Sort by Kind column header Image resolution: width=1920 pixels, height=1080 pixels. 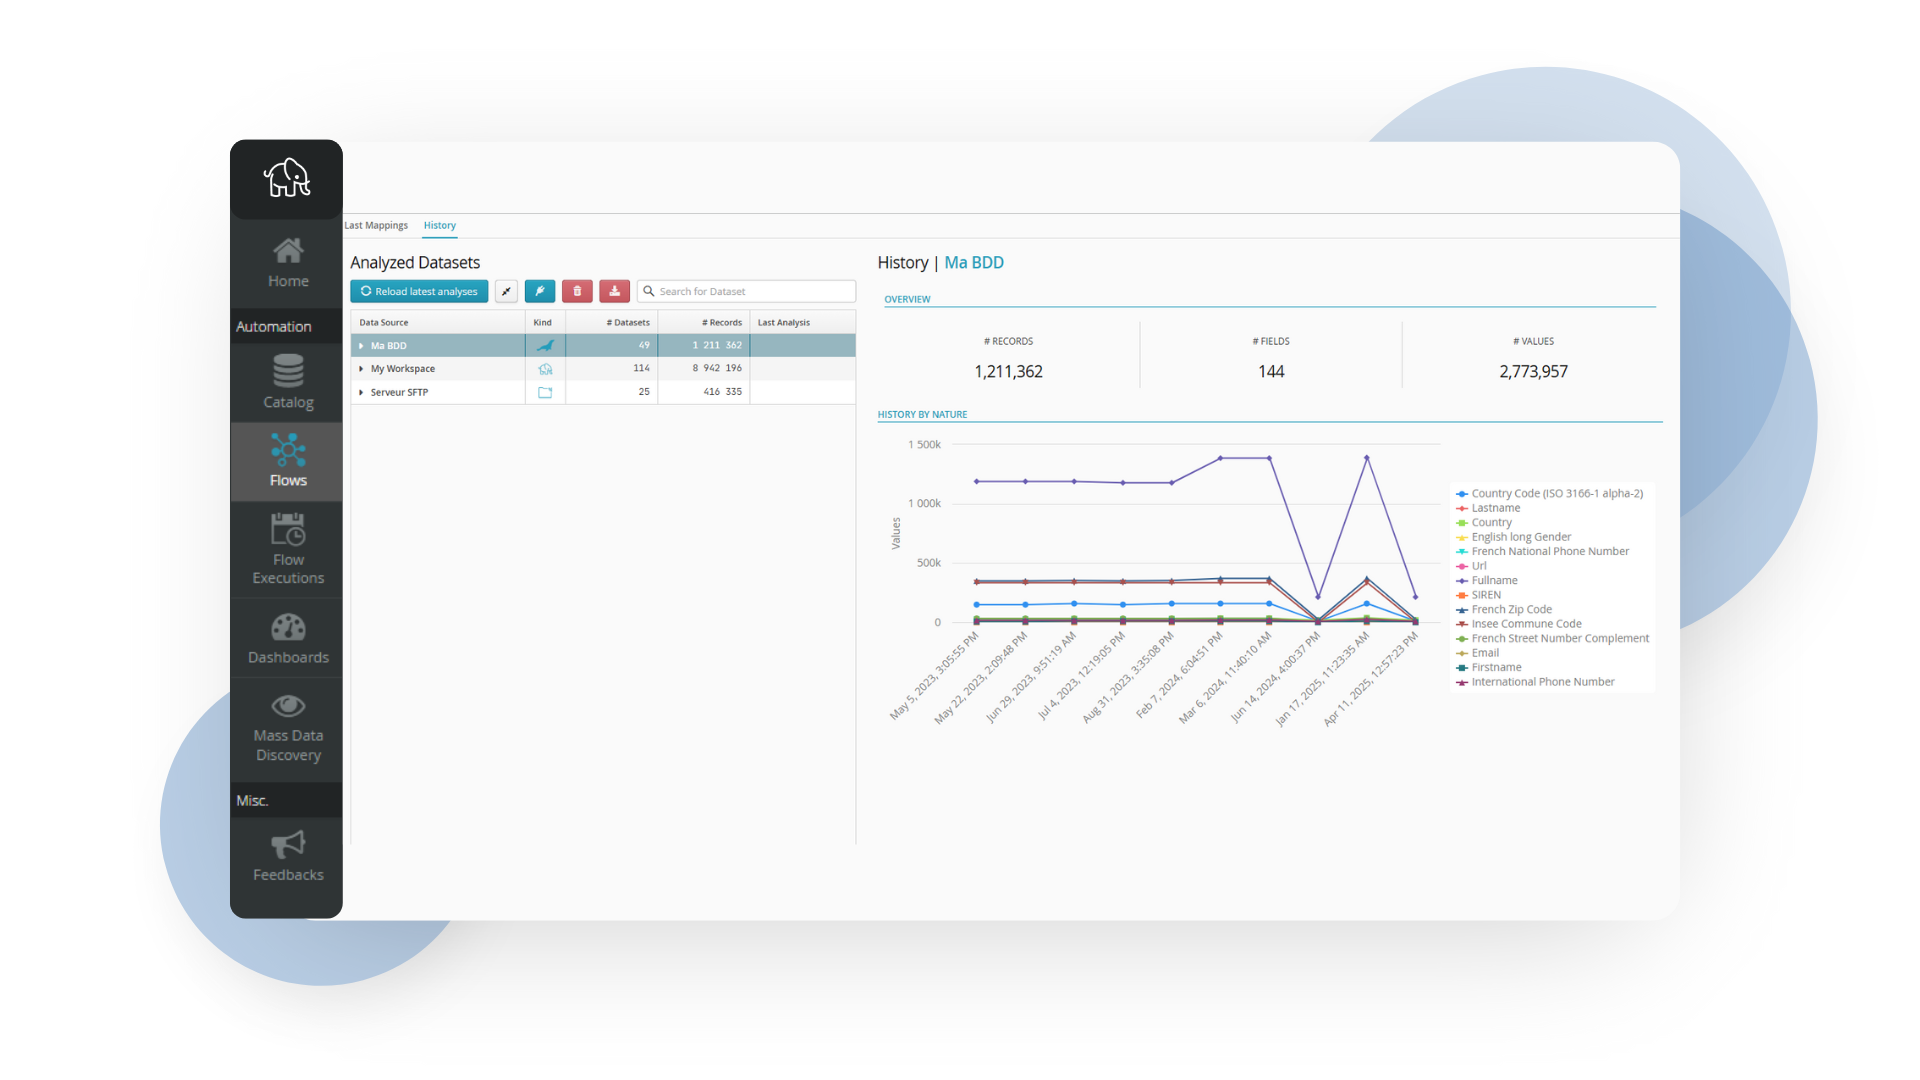[x=543, y=322]
